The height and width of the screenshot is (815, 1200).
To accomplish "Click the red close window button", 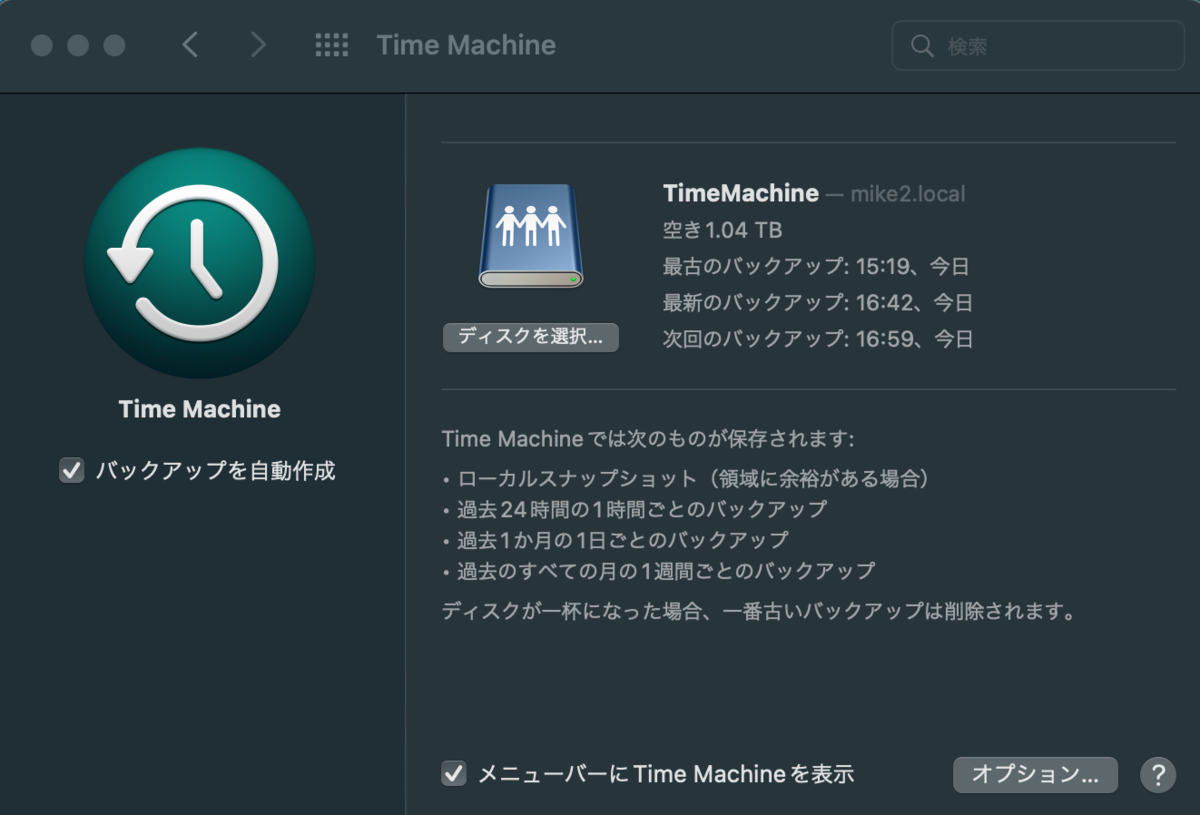I will click(42, 46).
